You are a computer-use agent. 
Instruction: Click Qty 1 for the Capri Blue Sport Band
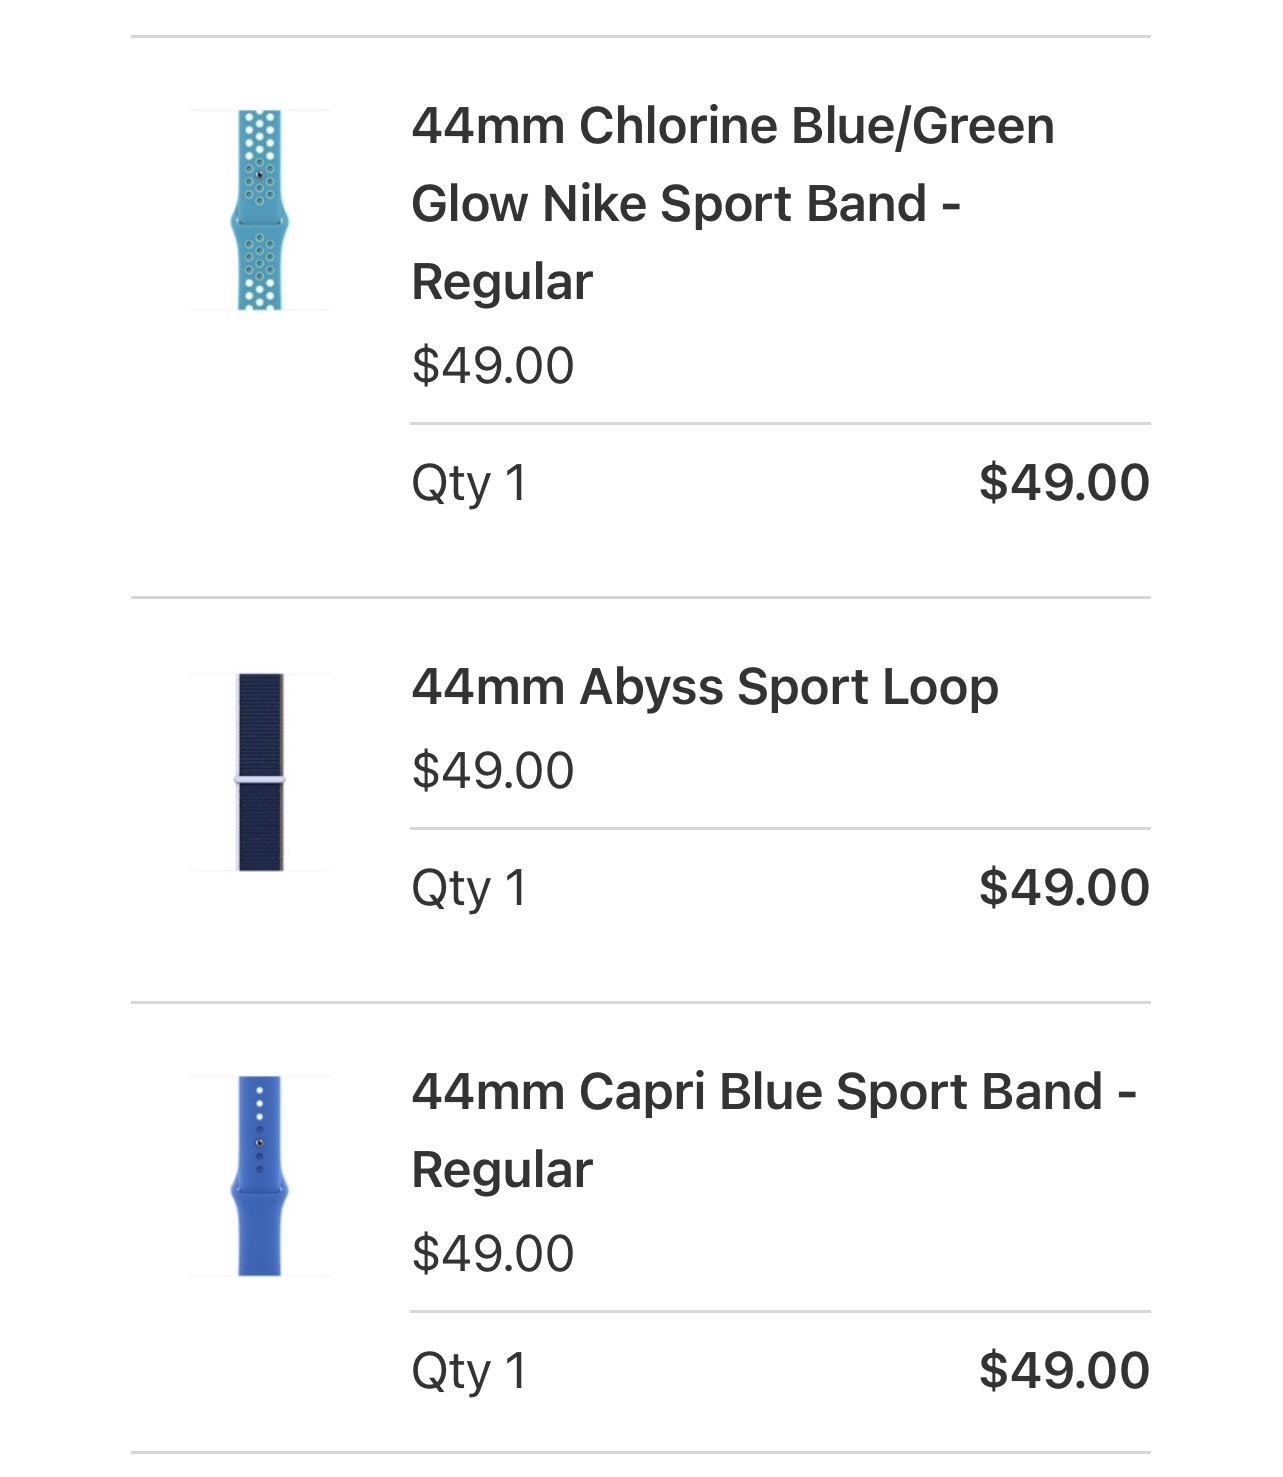469,1372
